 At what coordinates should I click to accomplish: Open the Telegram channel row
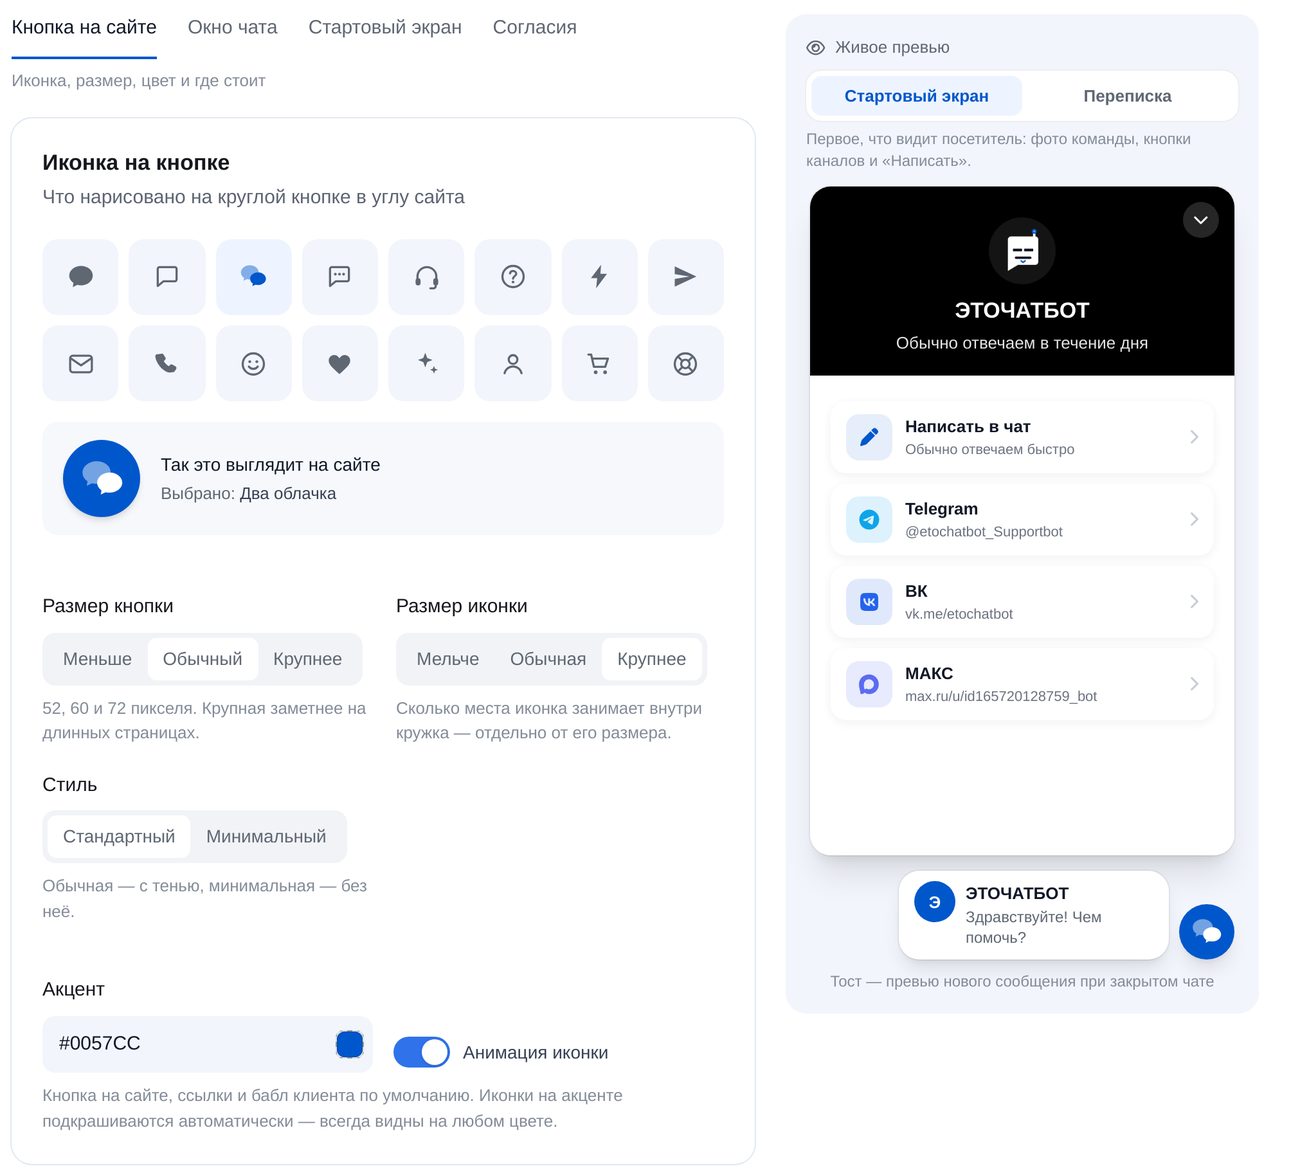click(x=1022, y=520)
